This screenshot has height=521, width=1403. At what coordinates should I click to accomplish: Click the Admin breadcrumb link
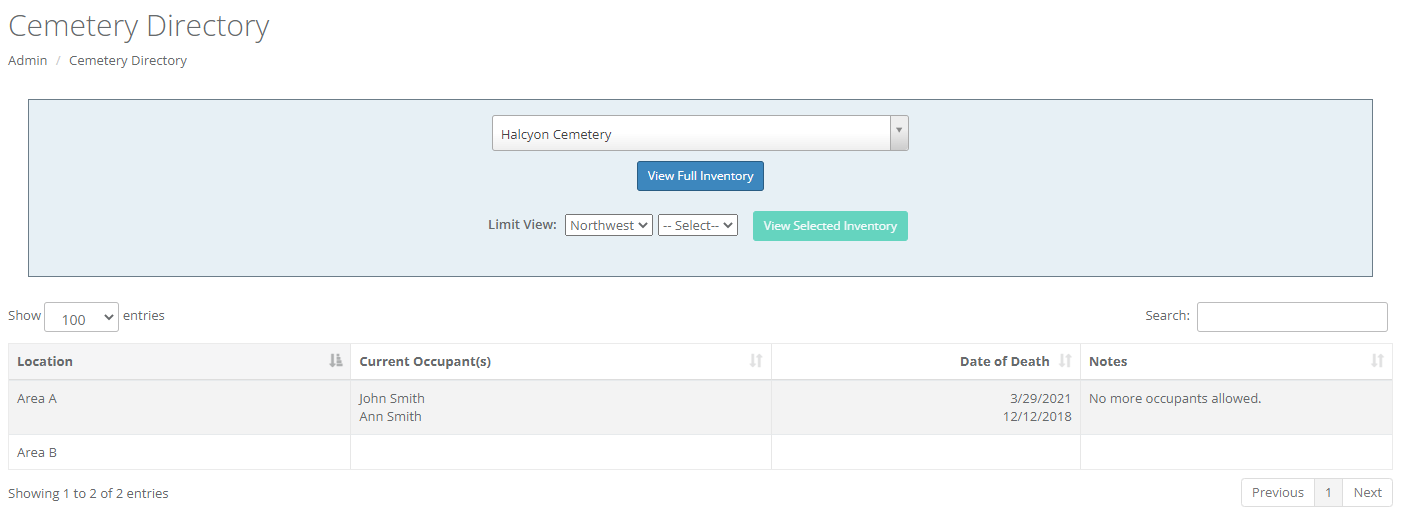(28, 61)
